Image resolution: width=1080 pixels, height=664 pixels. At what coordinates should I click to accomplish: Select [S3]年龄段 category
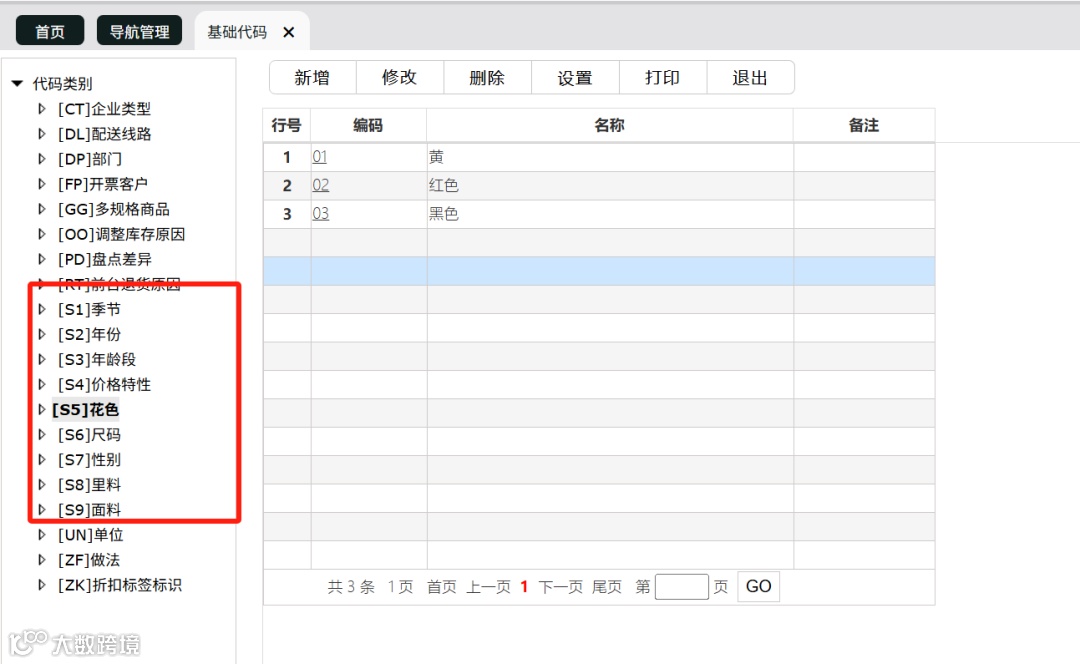[x=96, y=360]
